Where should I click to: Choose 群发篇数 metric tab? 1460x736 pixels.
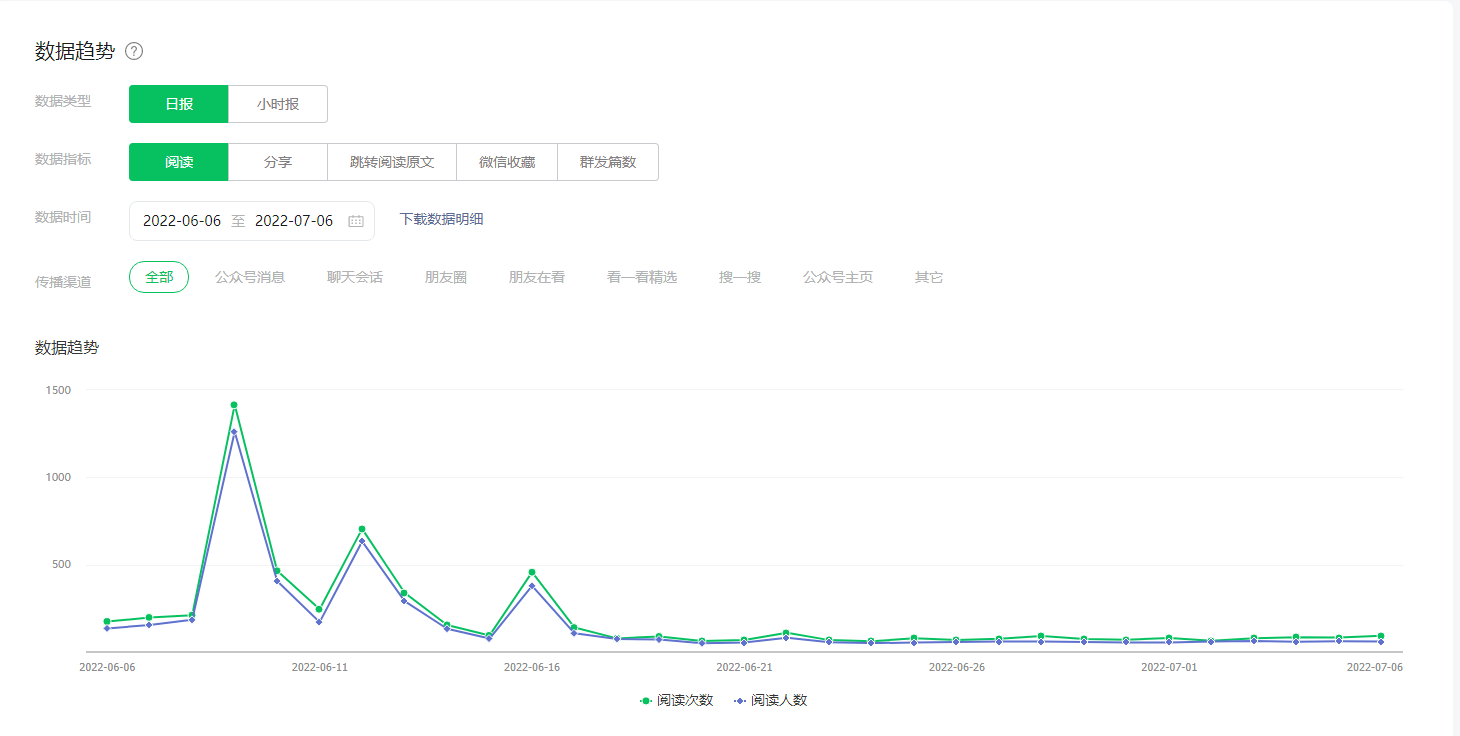pos(608,162)
